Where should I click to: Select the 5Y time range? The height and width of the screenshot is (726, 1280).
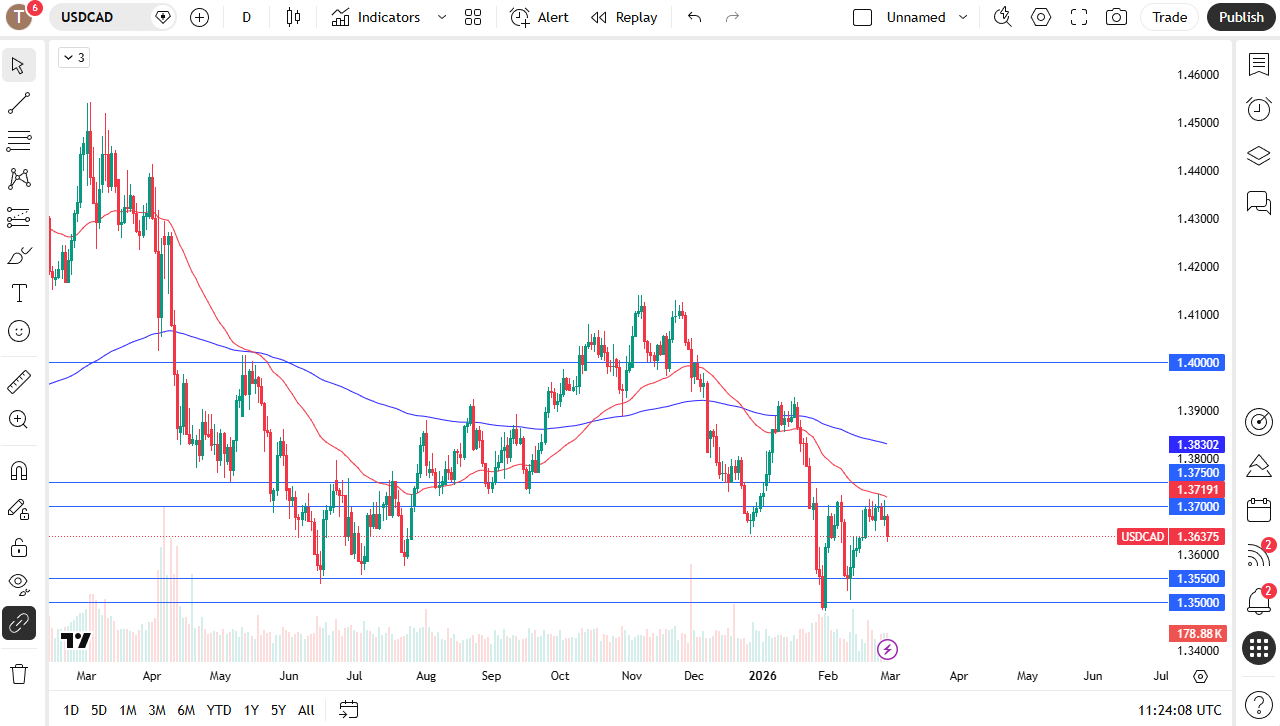(278, 710)
